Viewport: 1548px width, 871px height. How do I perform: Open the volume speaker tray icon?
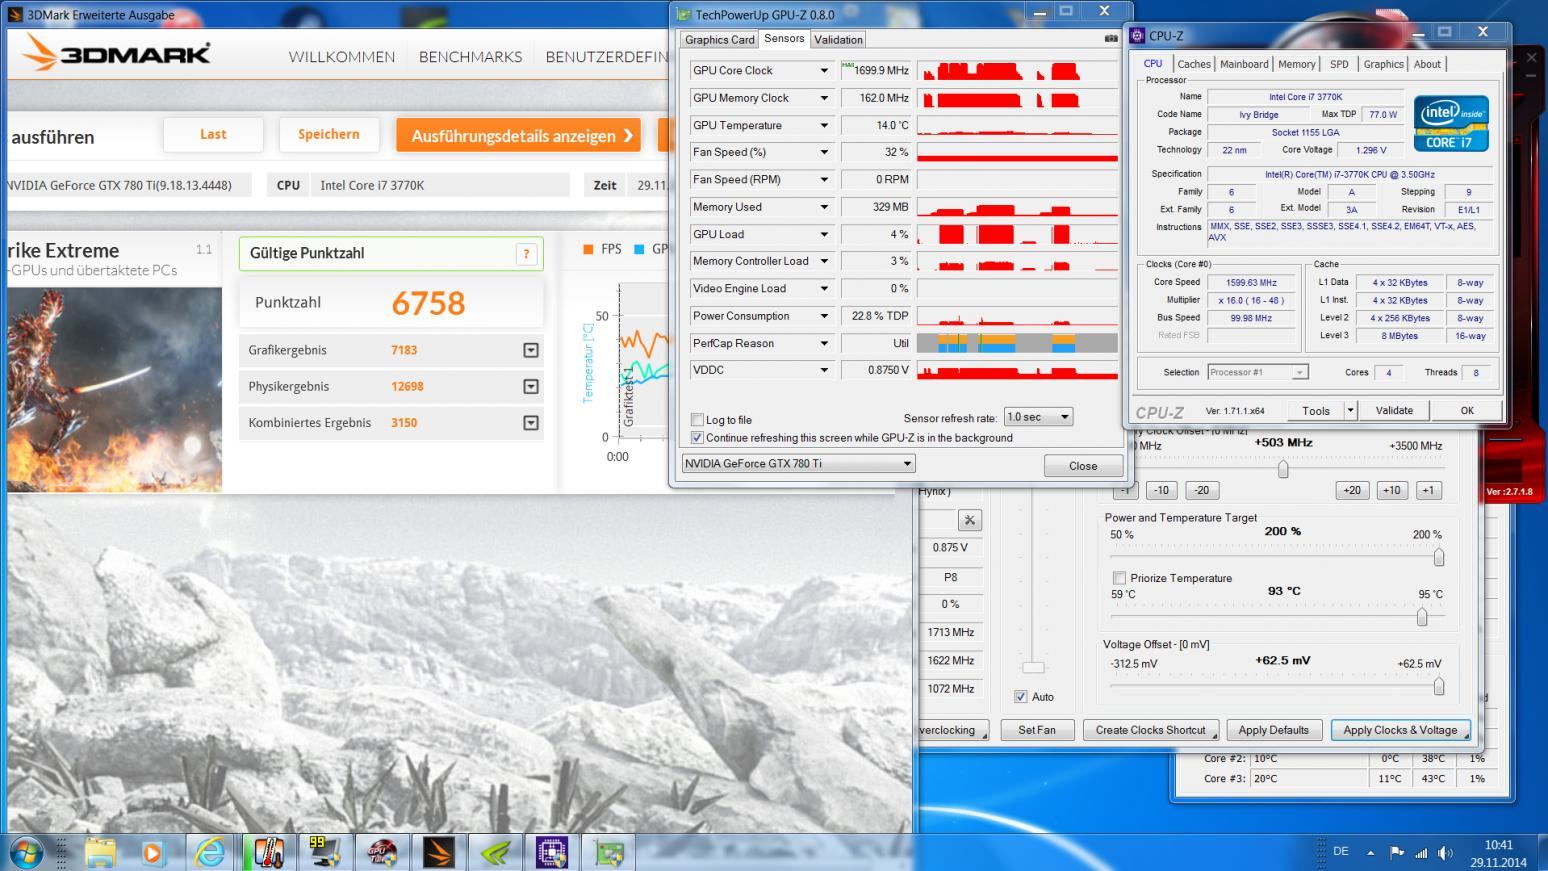pos(1445,853)
